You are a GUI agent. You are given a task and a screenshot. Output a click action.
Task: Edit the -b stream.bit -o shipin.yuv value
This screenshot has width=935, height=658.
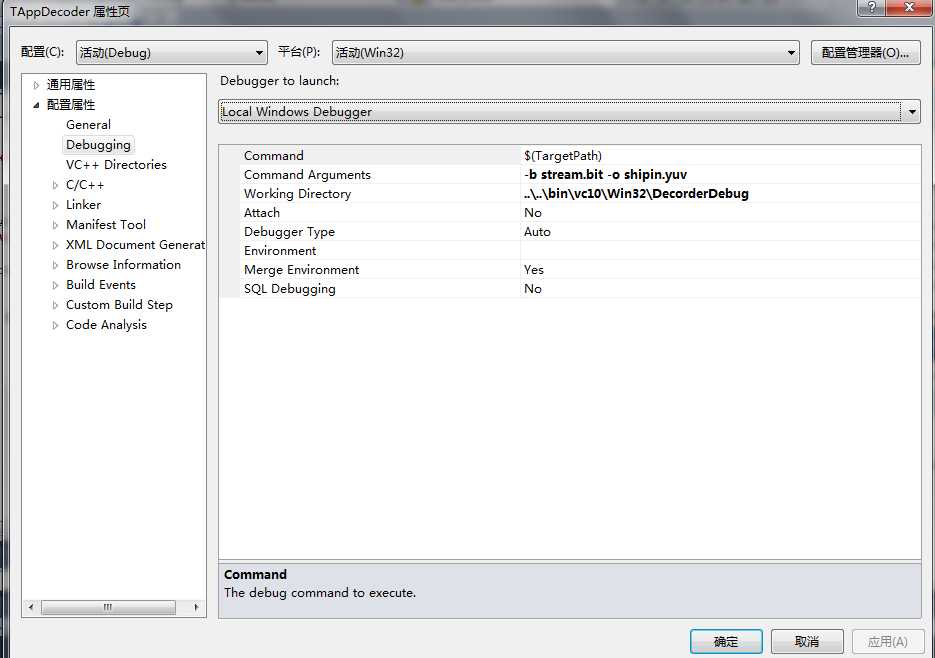coord(605,175)
